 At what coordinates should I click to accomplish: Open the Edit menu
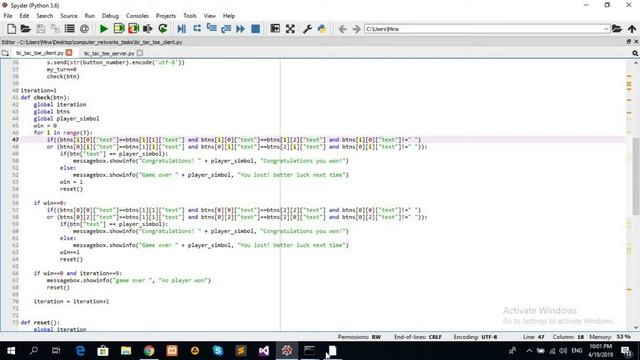(x=24, y=16)
